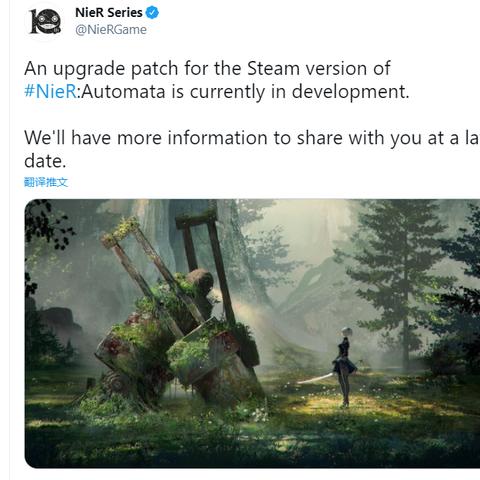Click the "We'll have more information" paragraph
Image resolution: width=480 pixels, height=480 pixels.
pyautogui.click(x=252, y=149)
